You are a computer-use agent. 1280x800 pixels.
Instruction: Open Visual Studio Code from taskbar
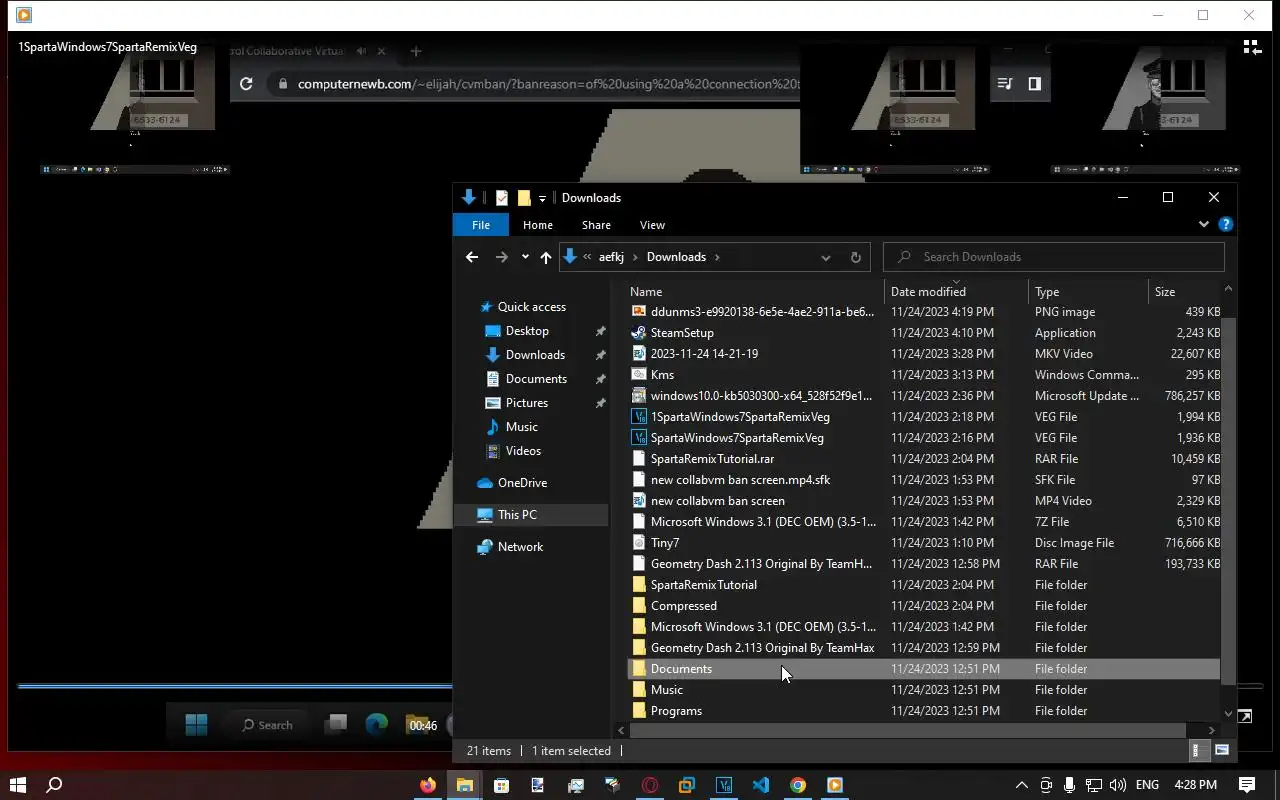click(x=761, y=785)
